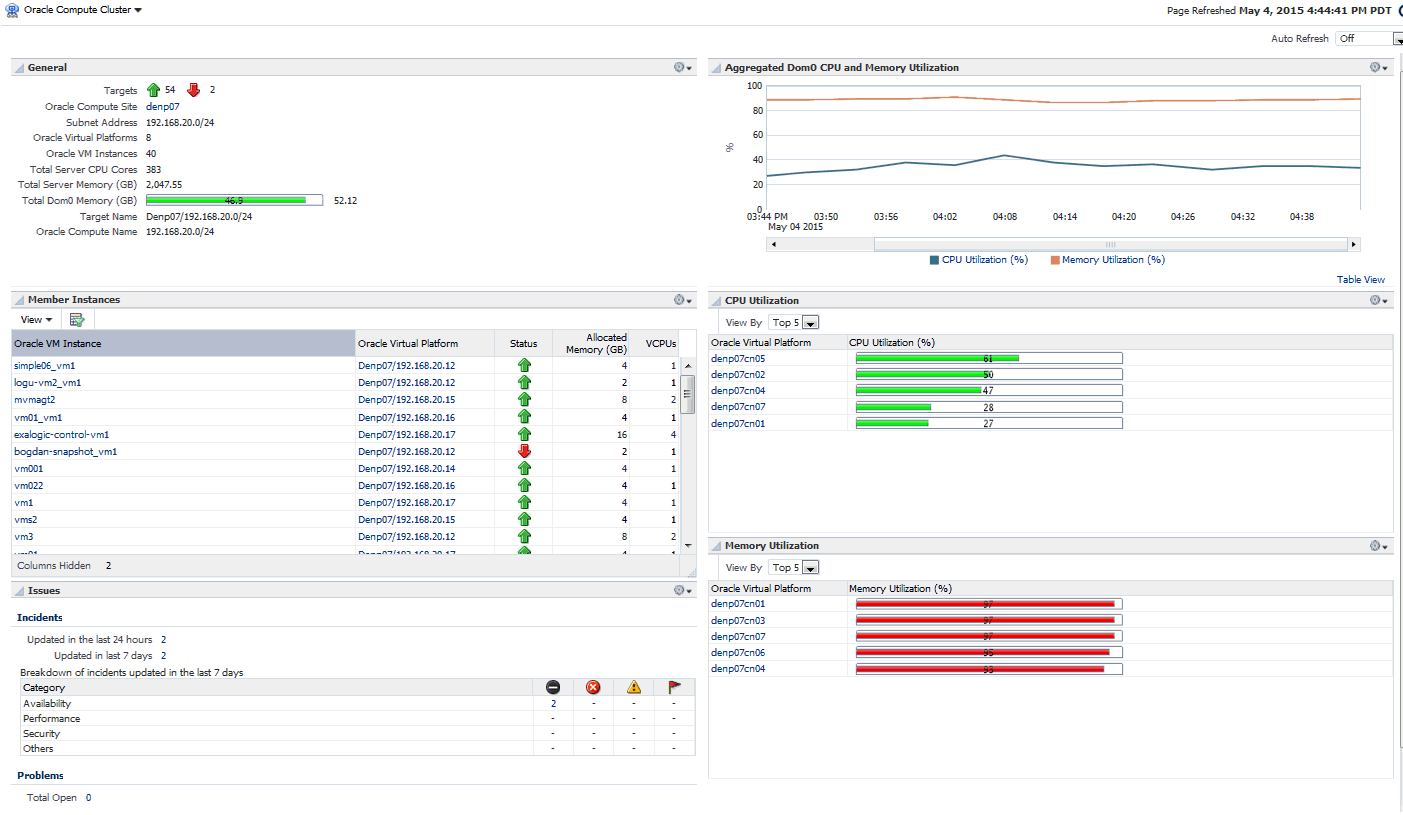Collapse the General panel

(x=19, y=67)
